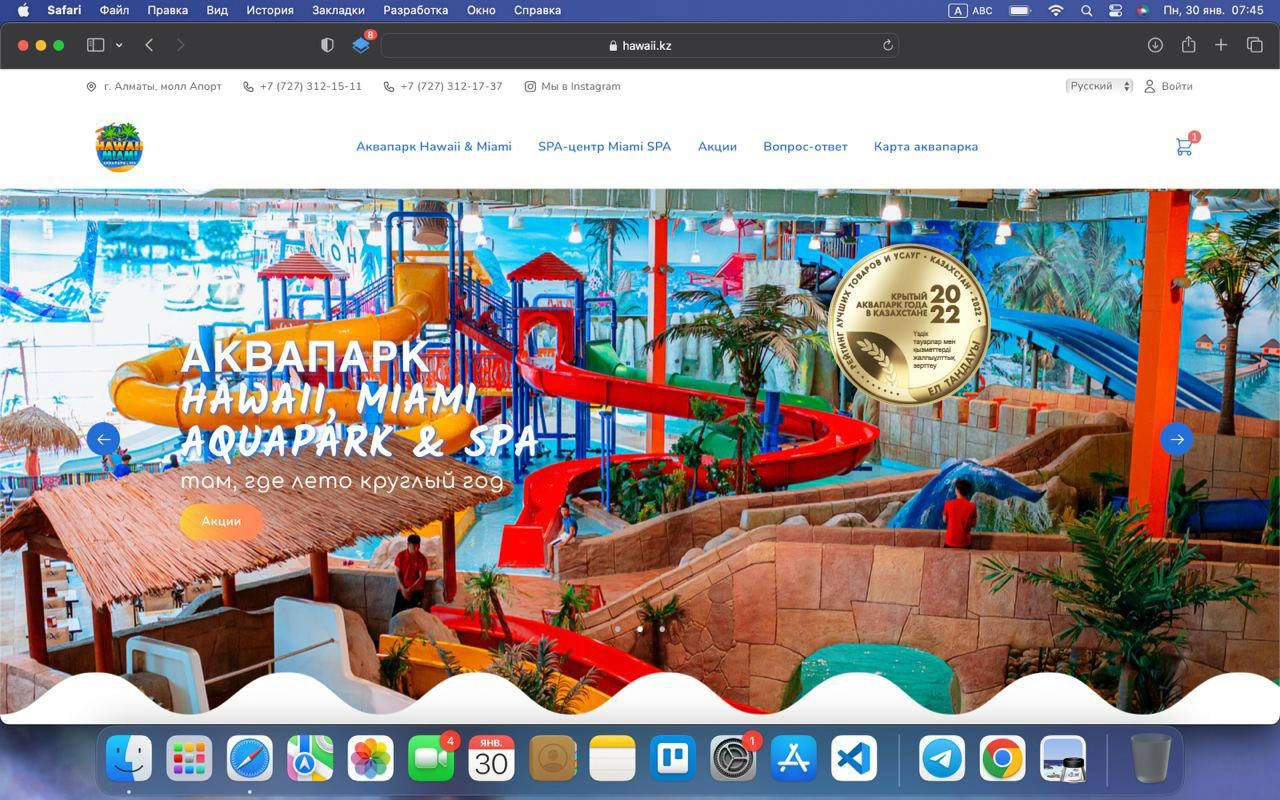The height and width of the screenshot is (800, 1280).
Task: Call the +7 (727) 312-15-11 number
Action: [x=302, y=86]
